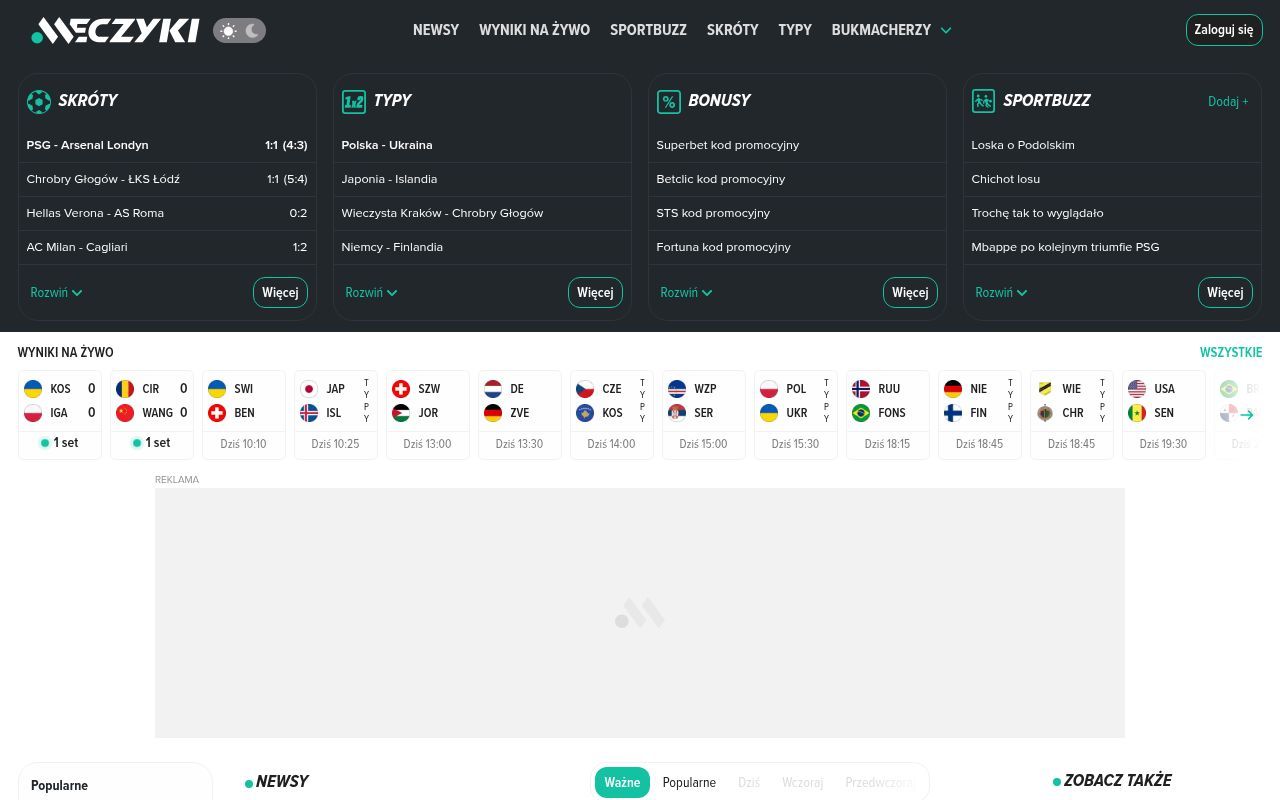
Task: Click Więcej button in Sportbuzz card
Action: tap(1225, 293)
